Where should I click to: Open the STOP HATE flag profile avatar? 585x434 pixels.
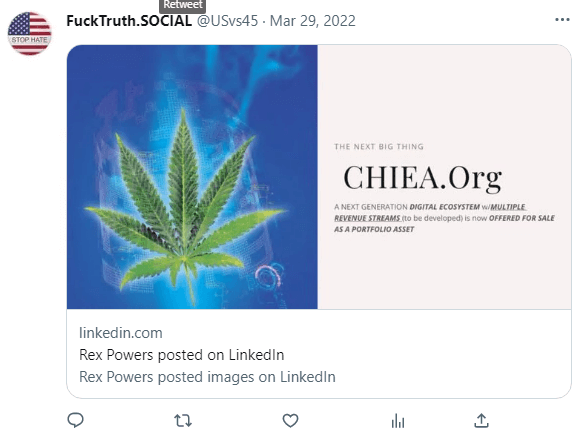[x=29, y=34]
